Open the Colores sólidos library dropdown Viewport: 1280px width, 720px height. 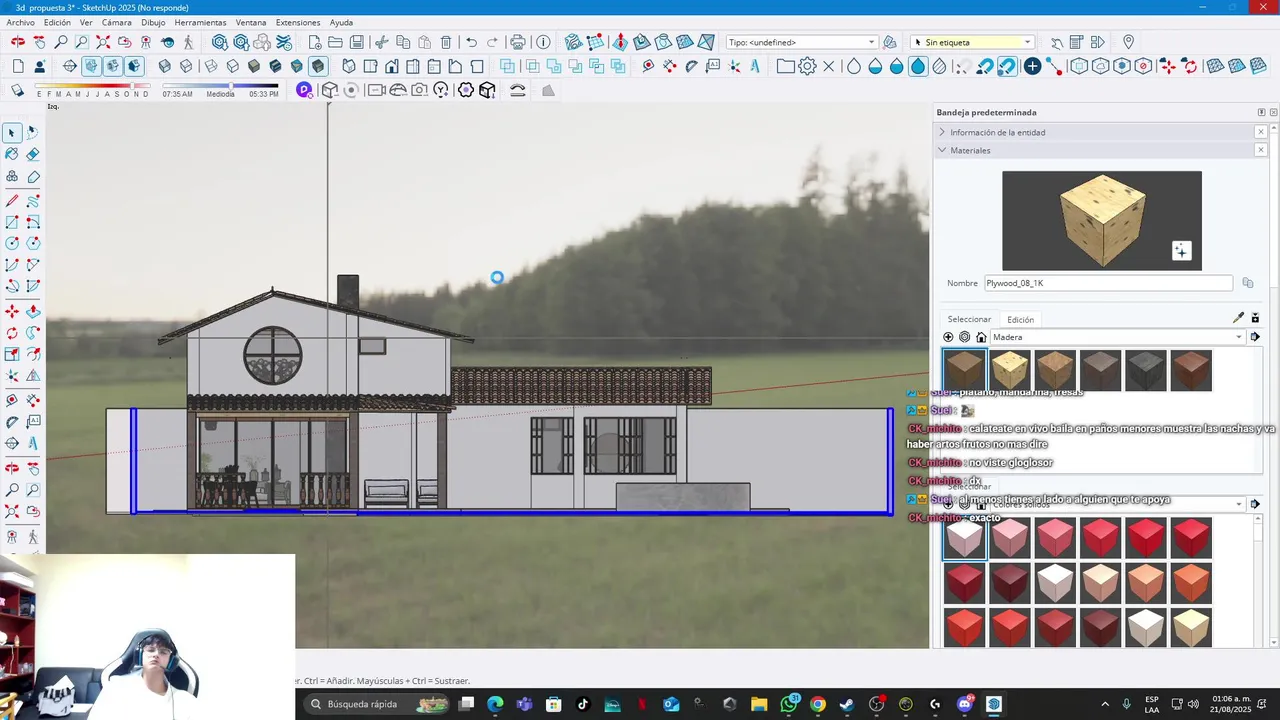(x=1117, y=504)
